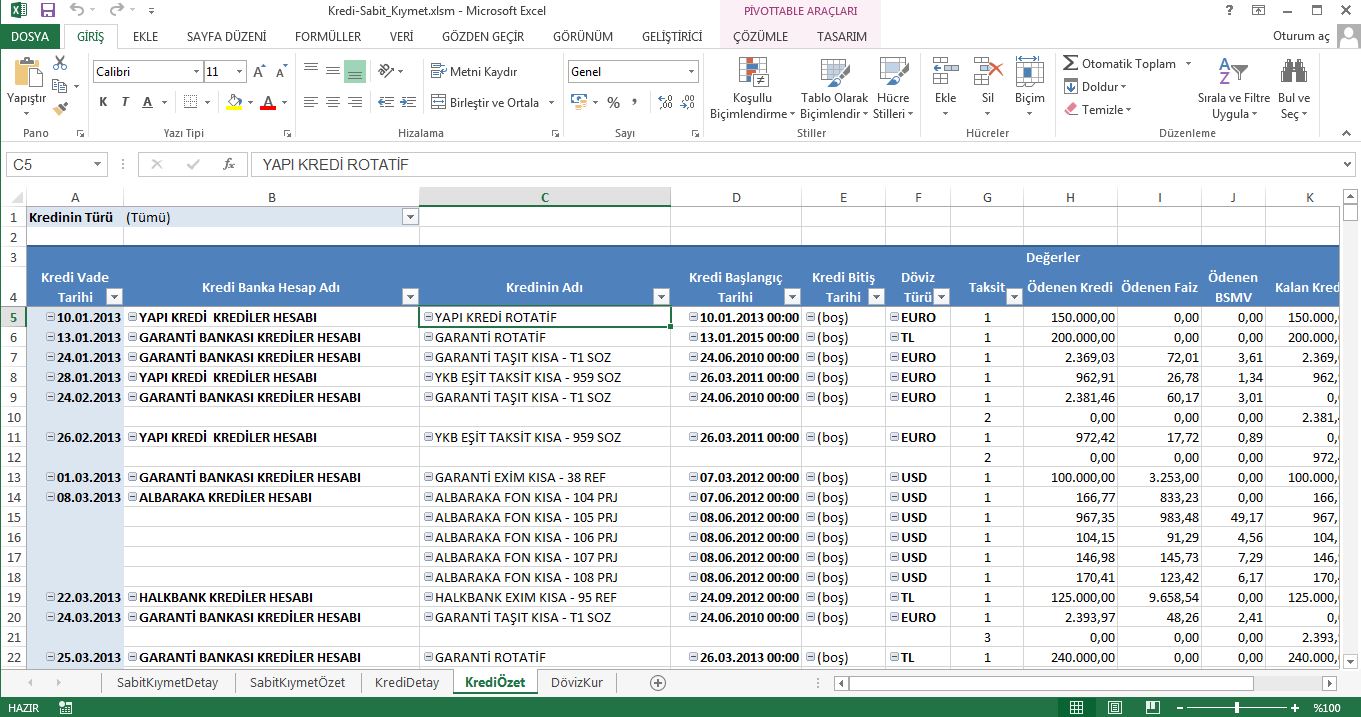Open the DOSYA file menu

30,37
